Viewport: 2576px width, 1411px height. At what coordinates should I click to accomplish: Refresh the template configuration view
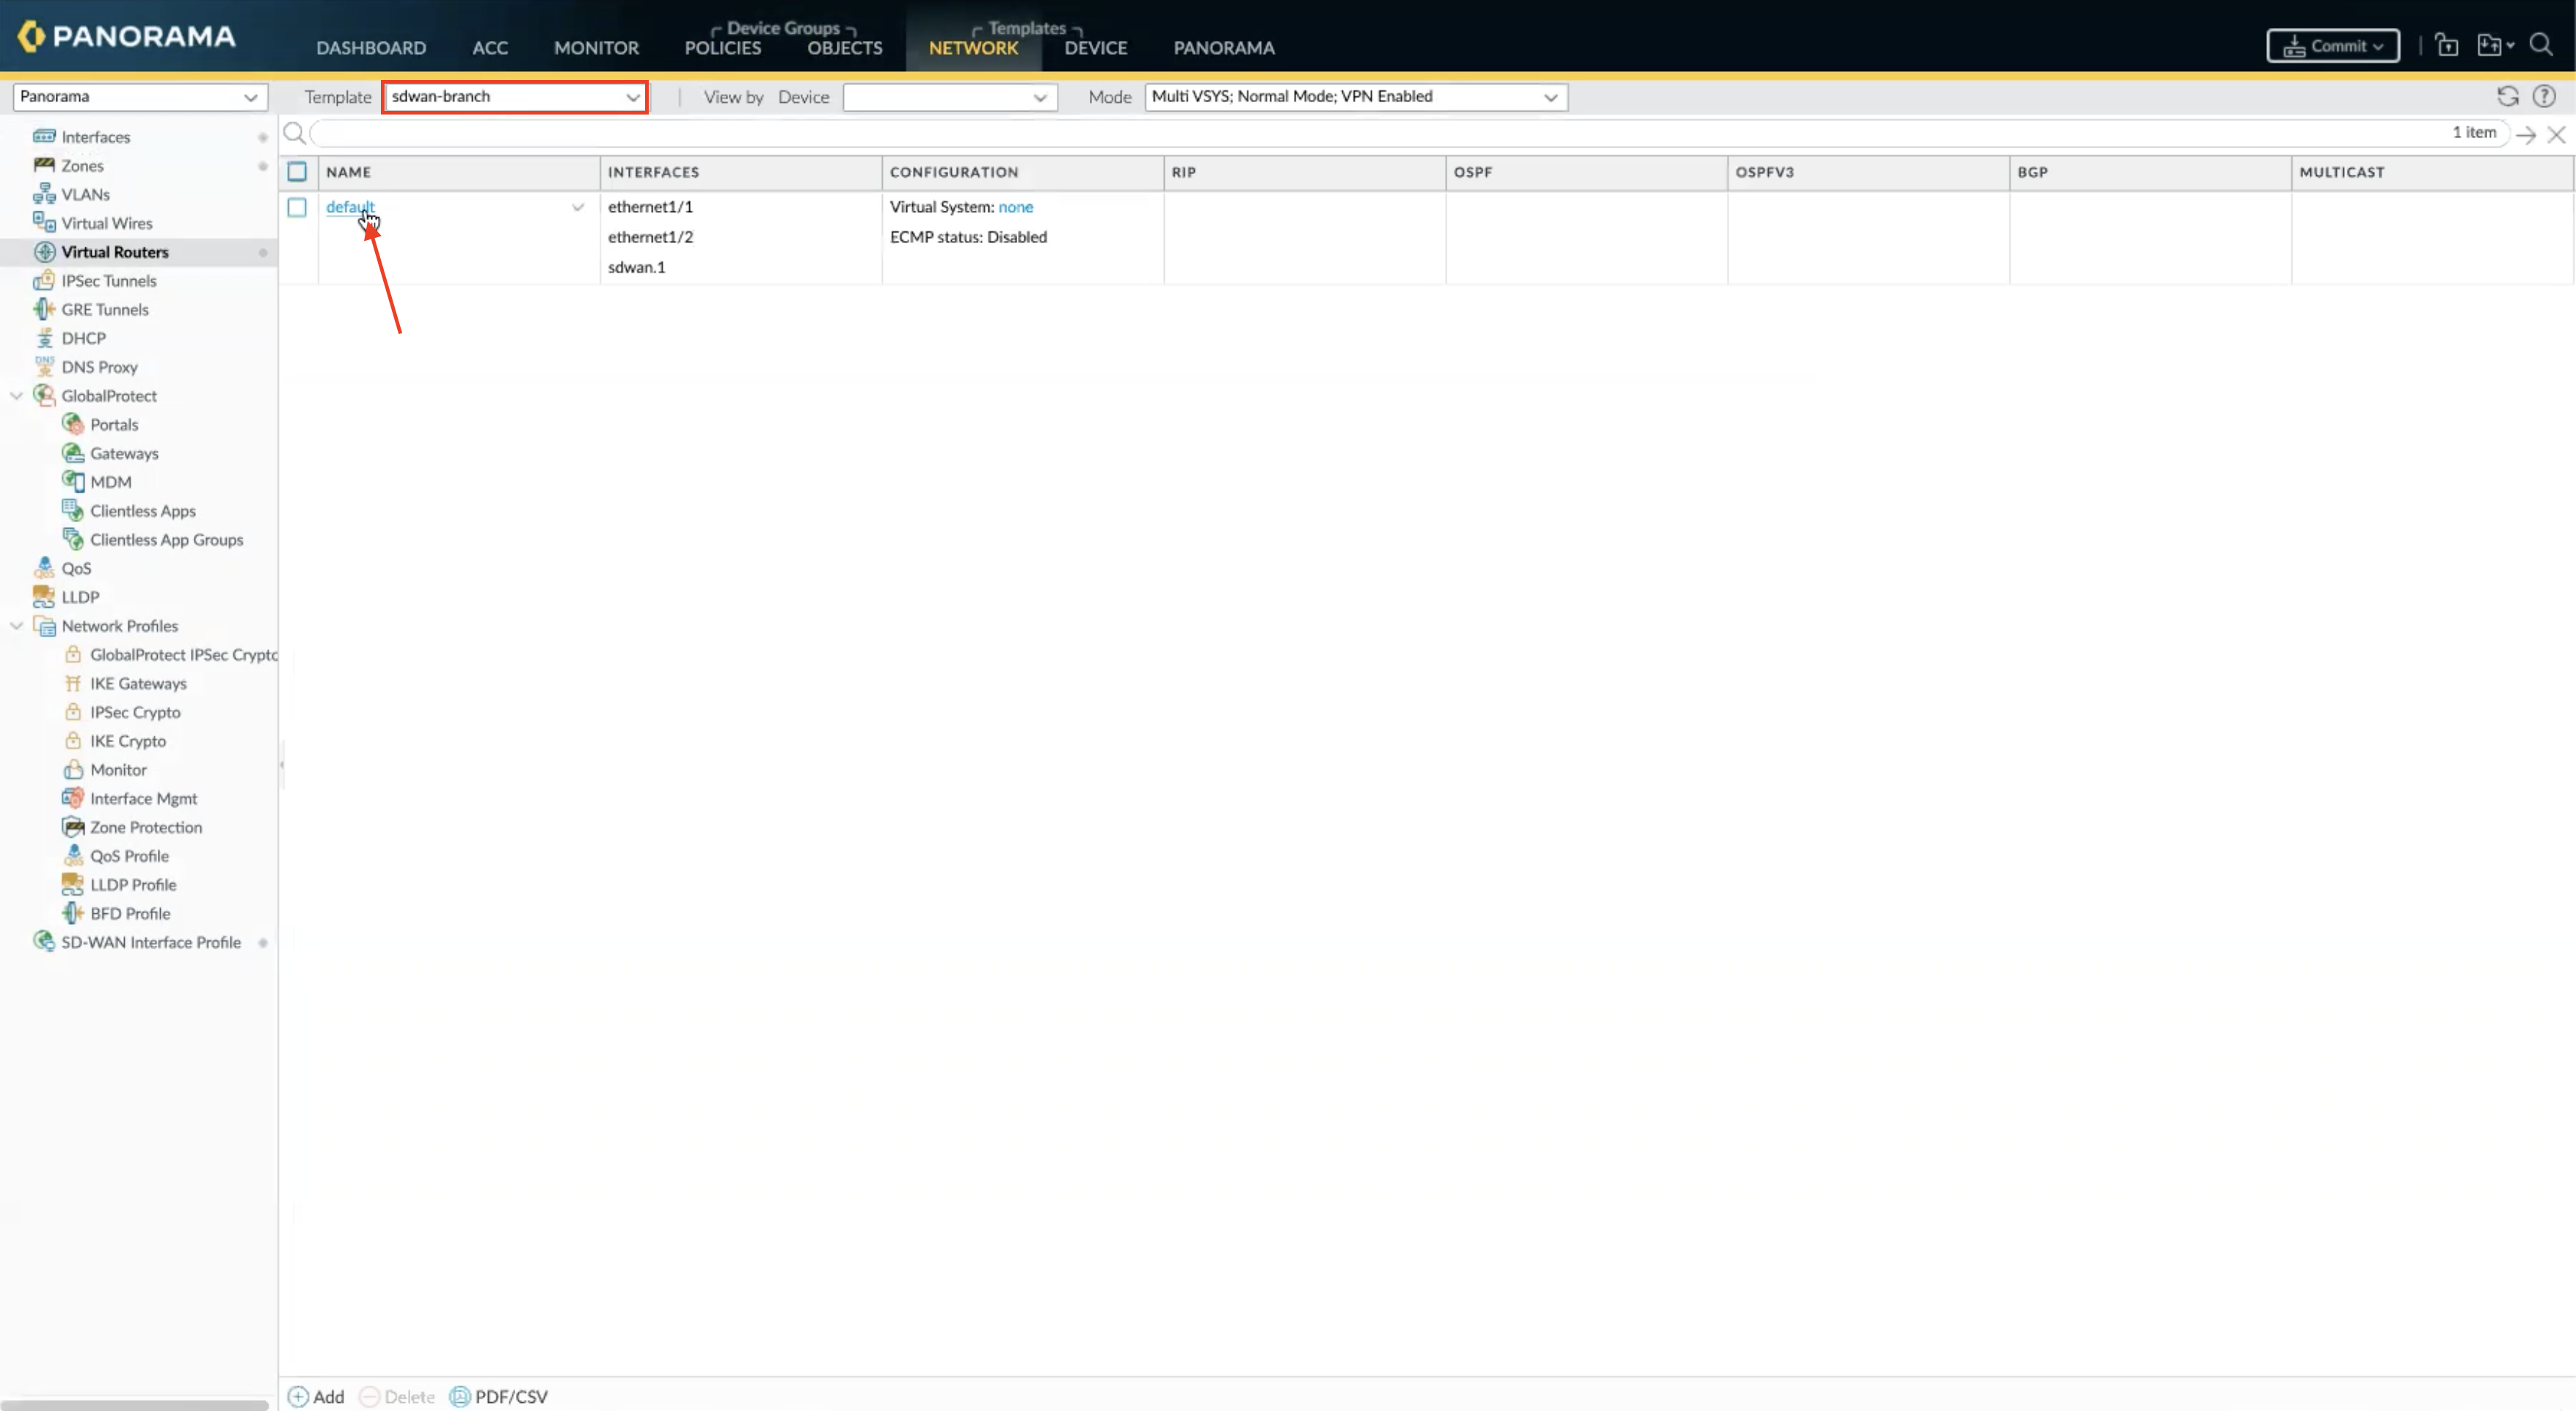point(2509,96)
